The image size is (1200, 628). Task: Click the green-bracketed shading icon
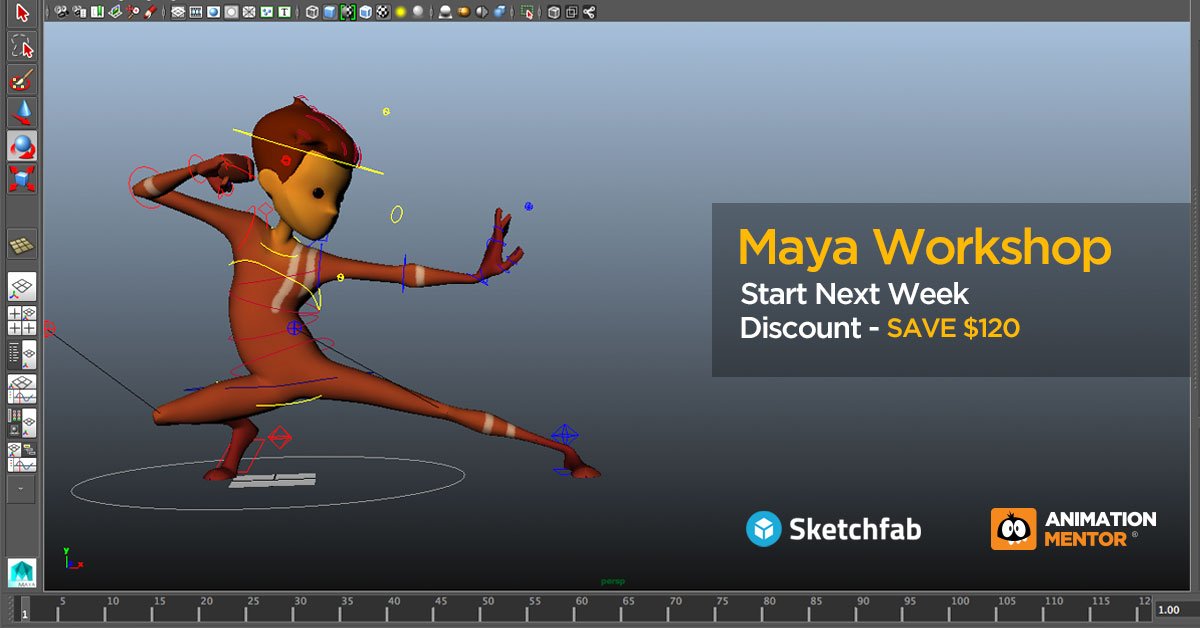point(348,12)
